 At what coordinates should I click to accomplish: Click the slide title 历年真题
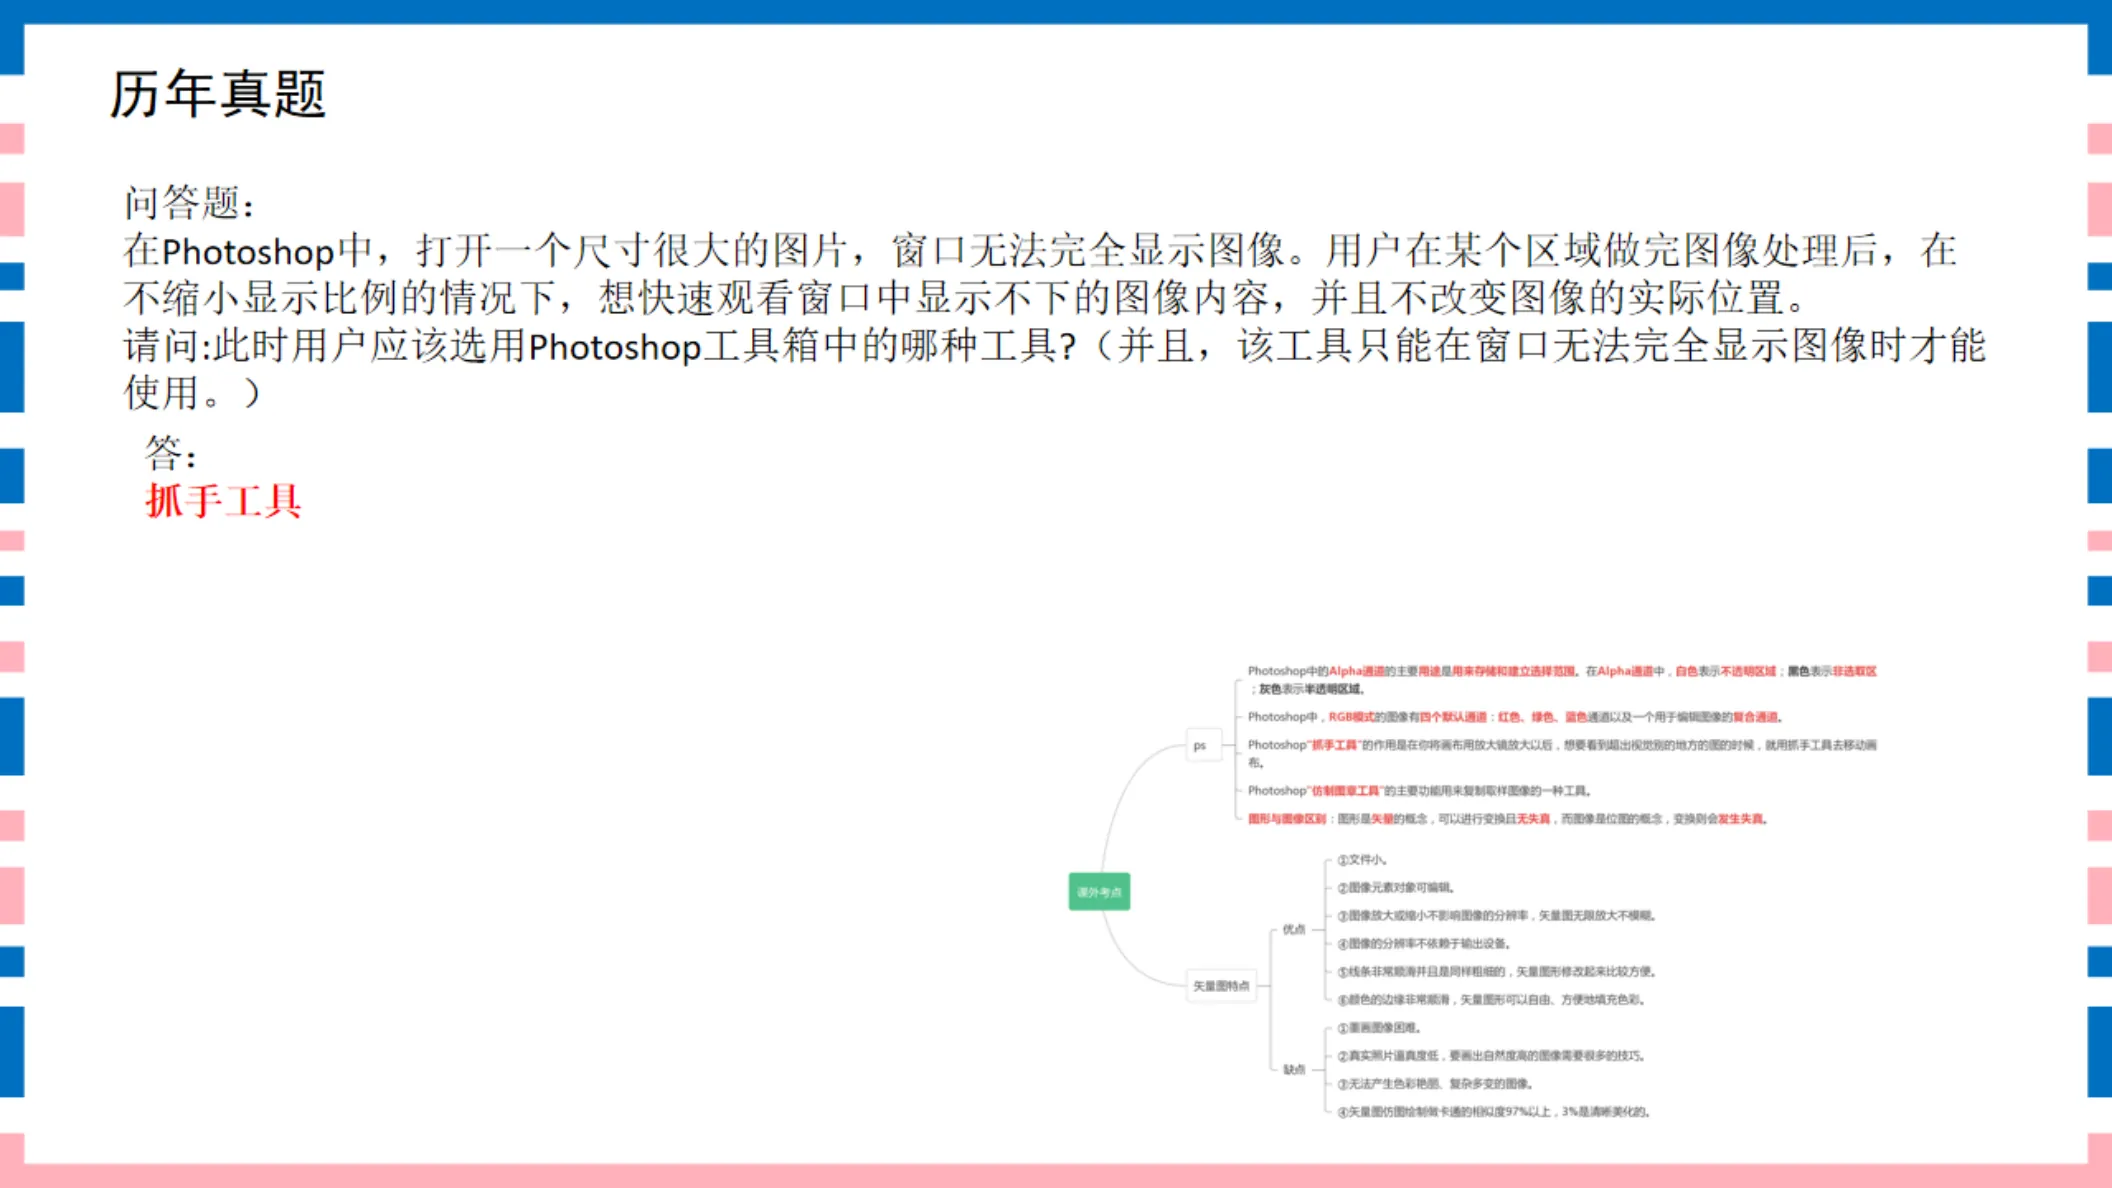[x=217, y=95]
